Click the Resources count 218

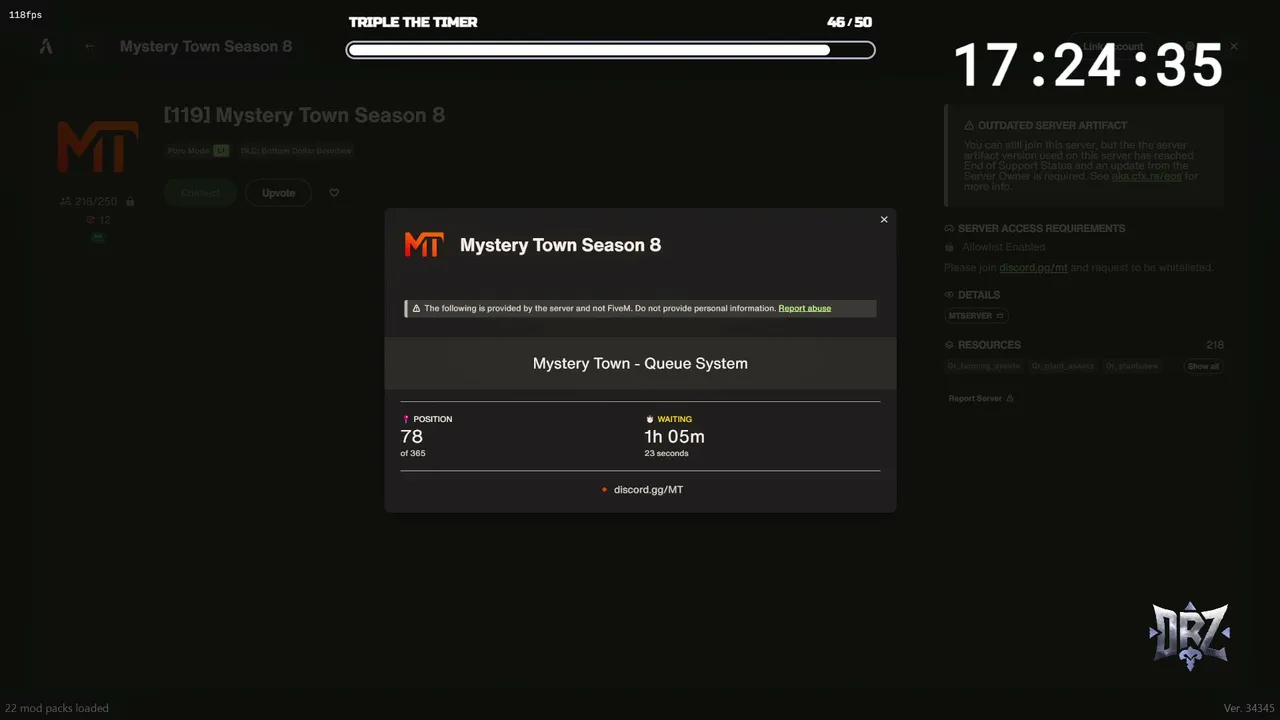pyautogui.click(x=1215, y=345)
